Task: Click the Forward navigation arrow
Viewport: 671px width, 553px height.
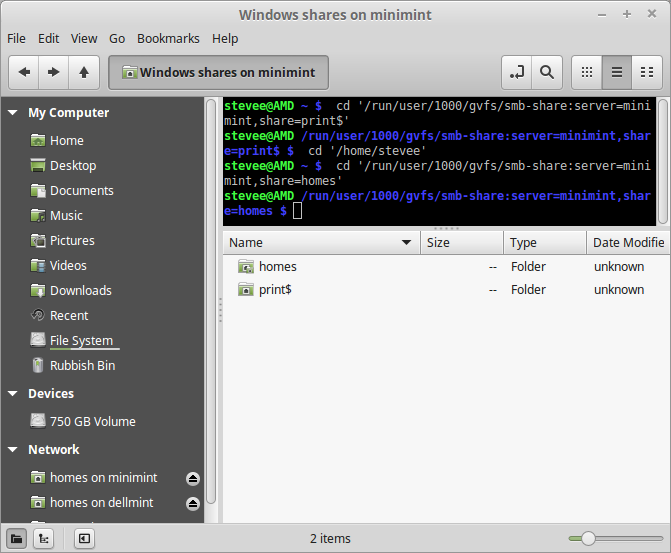Action: coord(54,72)
